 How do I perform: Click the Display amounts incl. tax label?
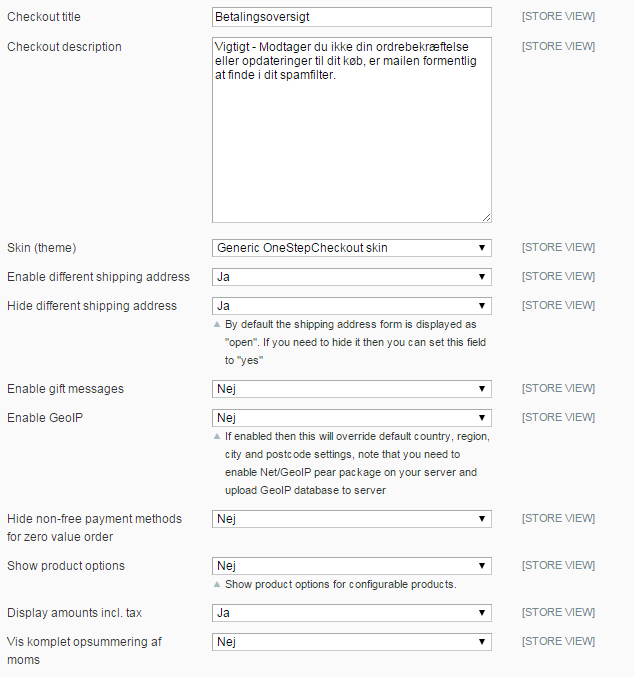(74, 612)
